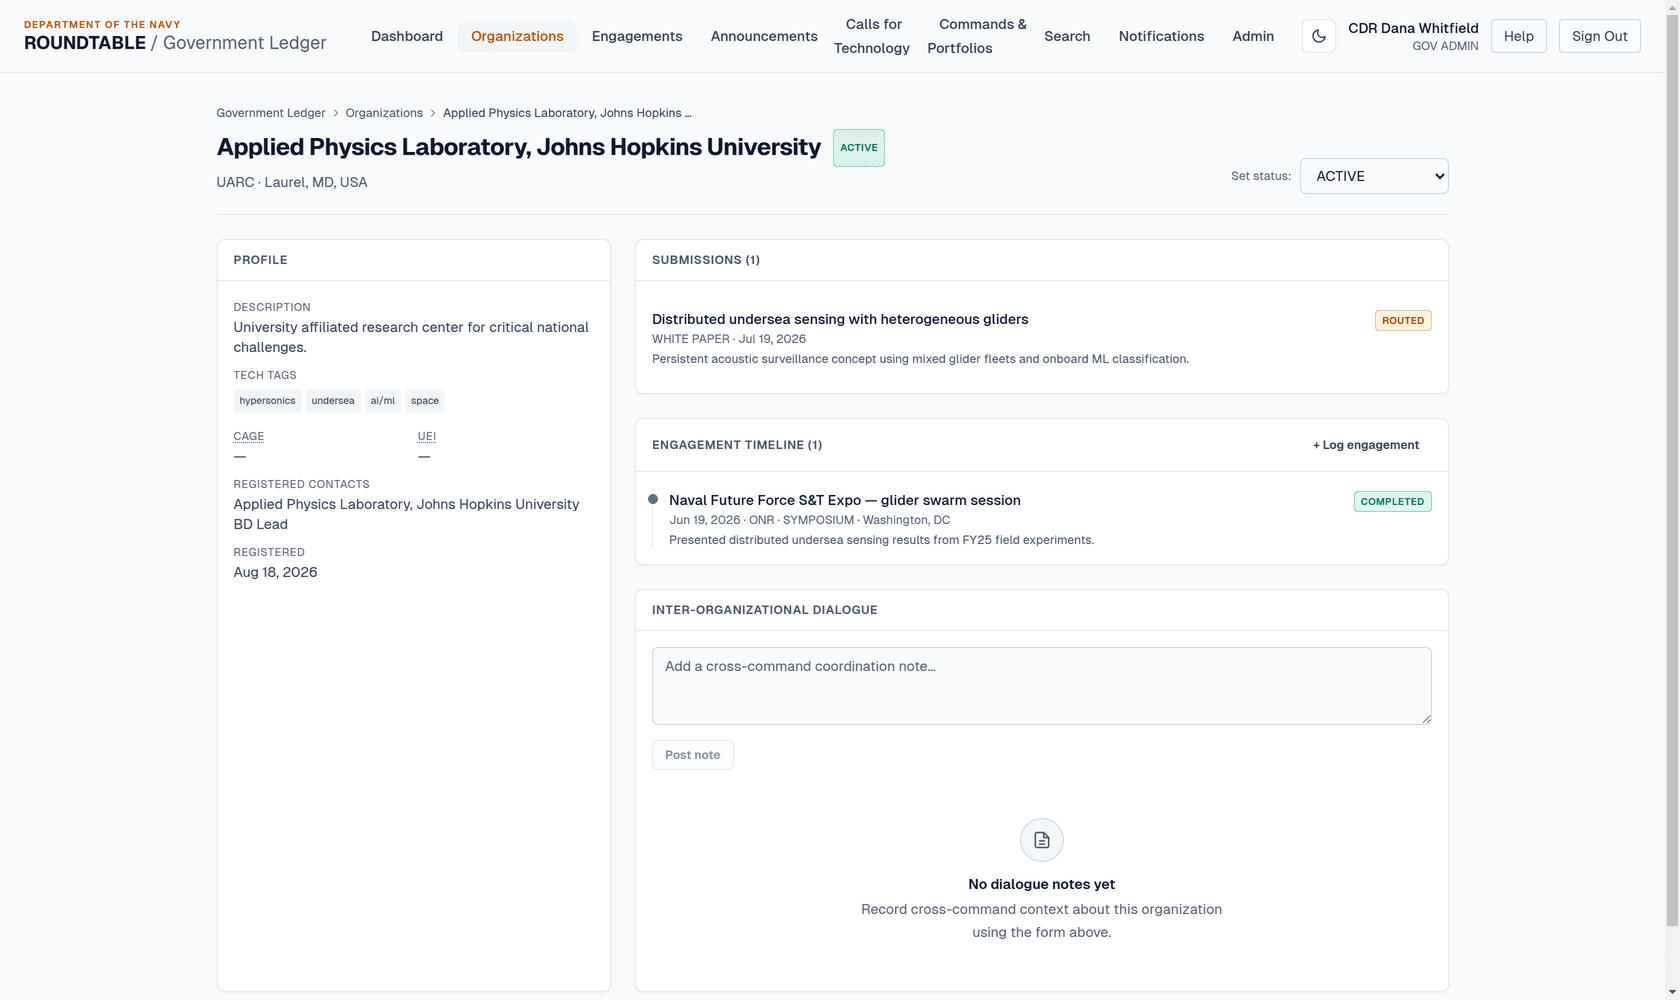
Task: Open the Distributed undersea sensing submission
Action: 840,319
